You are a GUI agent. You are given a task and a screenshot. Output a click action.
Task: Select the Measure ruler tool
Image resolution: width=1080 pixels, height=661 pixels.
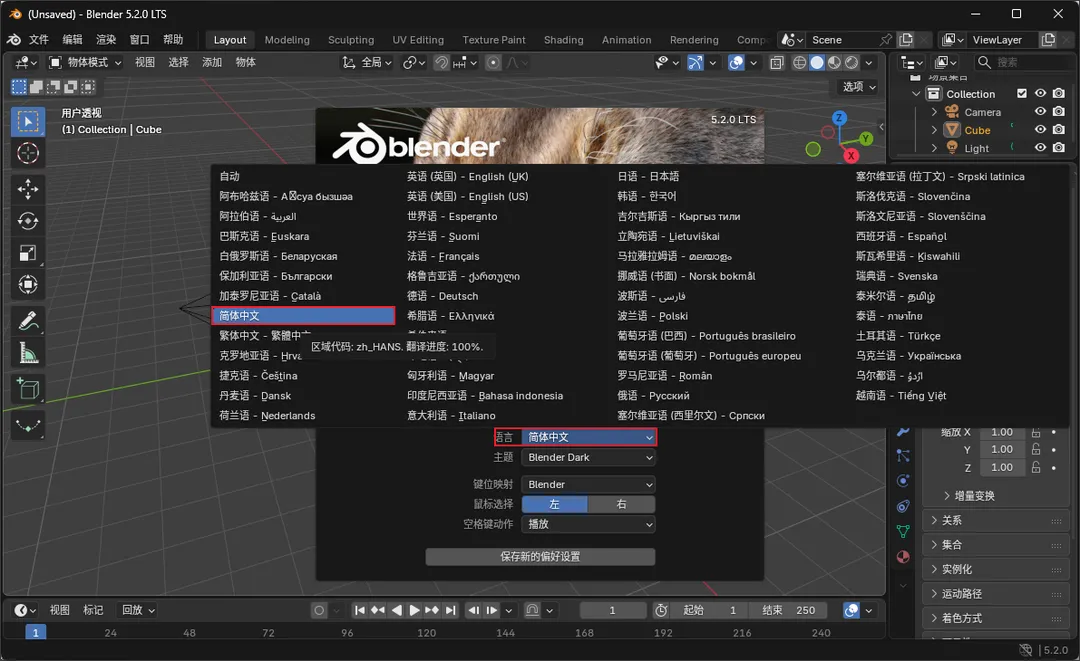[28, 353]
